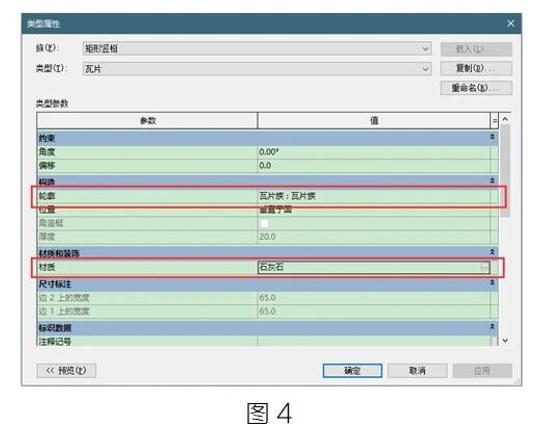Select the 偏移 parameter name
This screenshot has height=424, width=557.
tap(47, 165)
